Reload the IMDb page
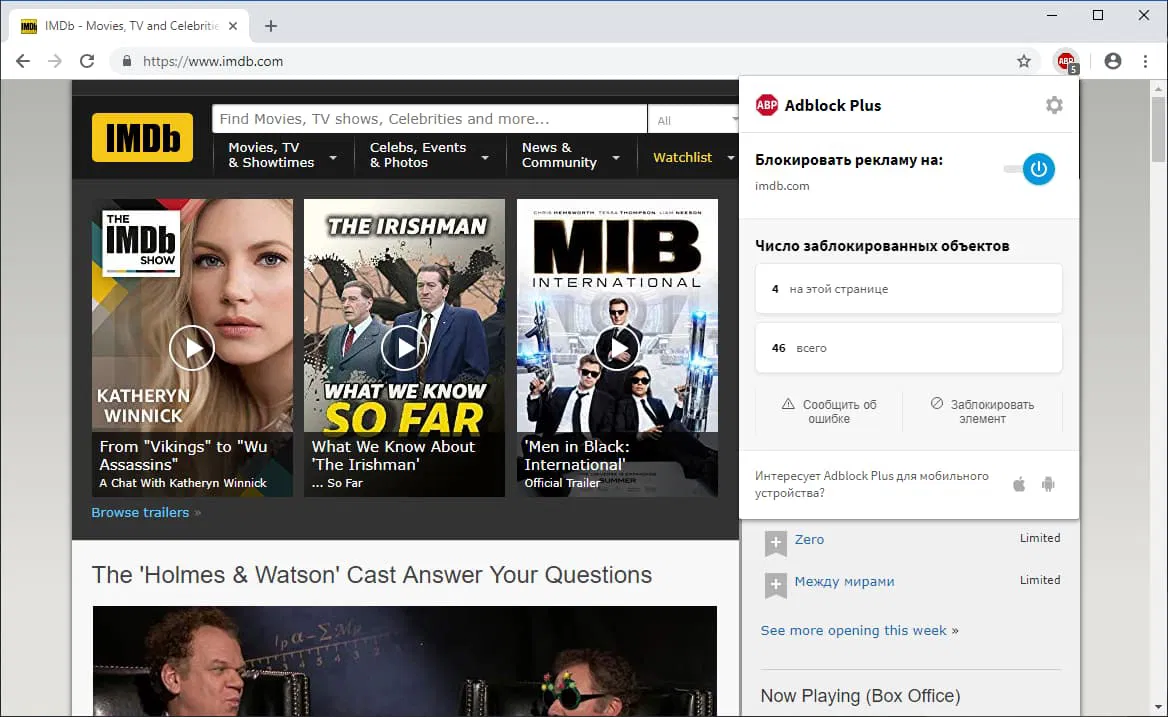The image size is (1168, 717). tap(87, 61)
